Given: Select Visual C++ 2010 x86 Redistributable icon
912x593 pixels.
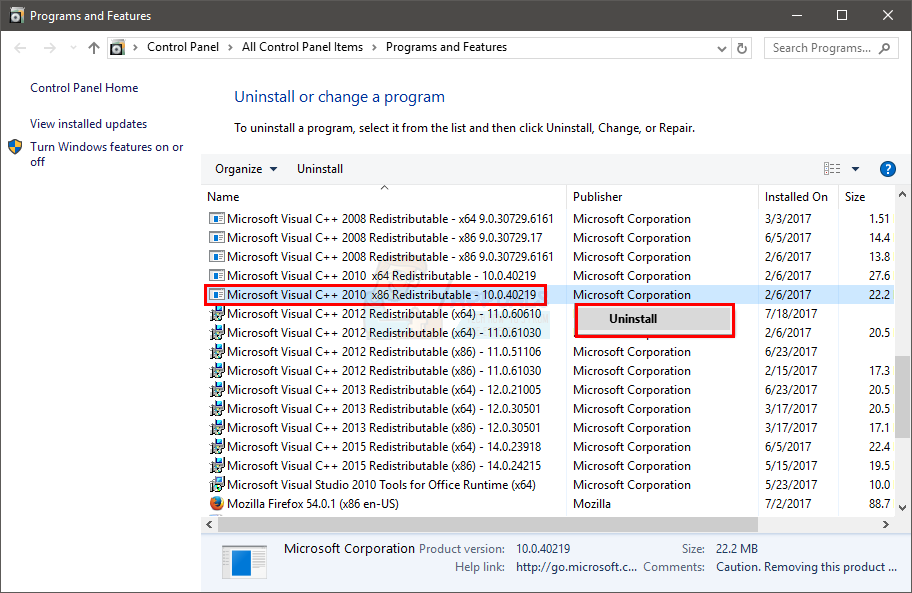Looking at the screenshot, I should tap(217, 295).
